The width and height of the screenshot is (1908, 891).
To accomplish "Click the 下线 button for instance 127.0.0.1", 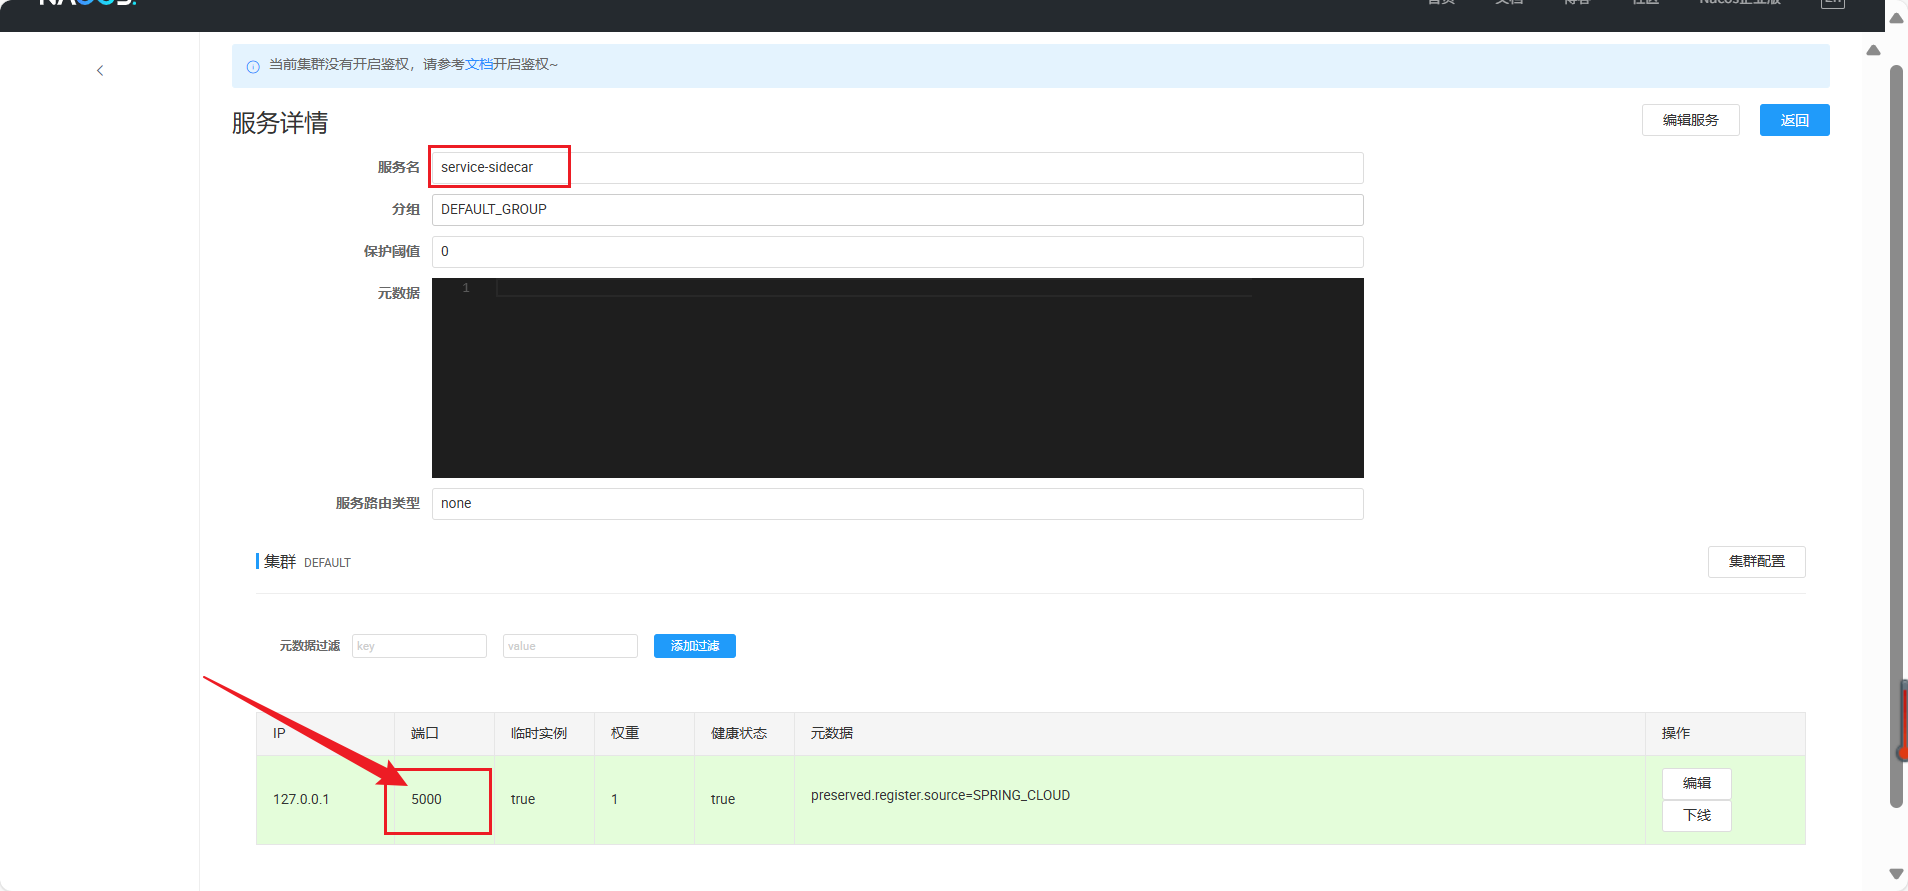I will click(1696, 815).
